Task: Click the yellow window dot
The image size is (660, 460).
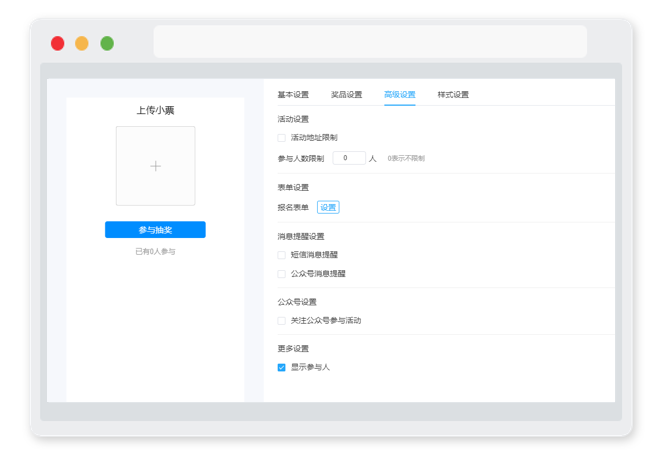Action: point(82,43)
